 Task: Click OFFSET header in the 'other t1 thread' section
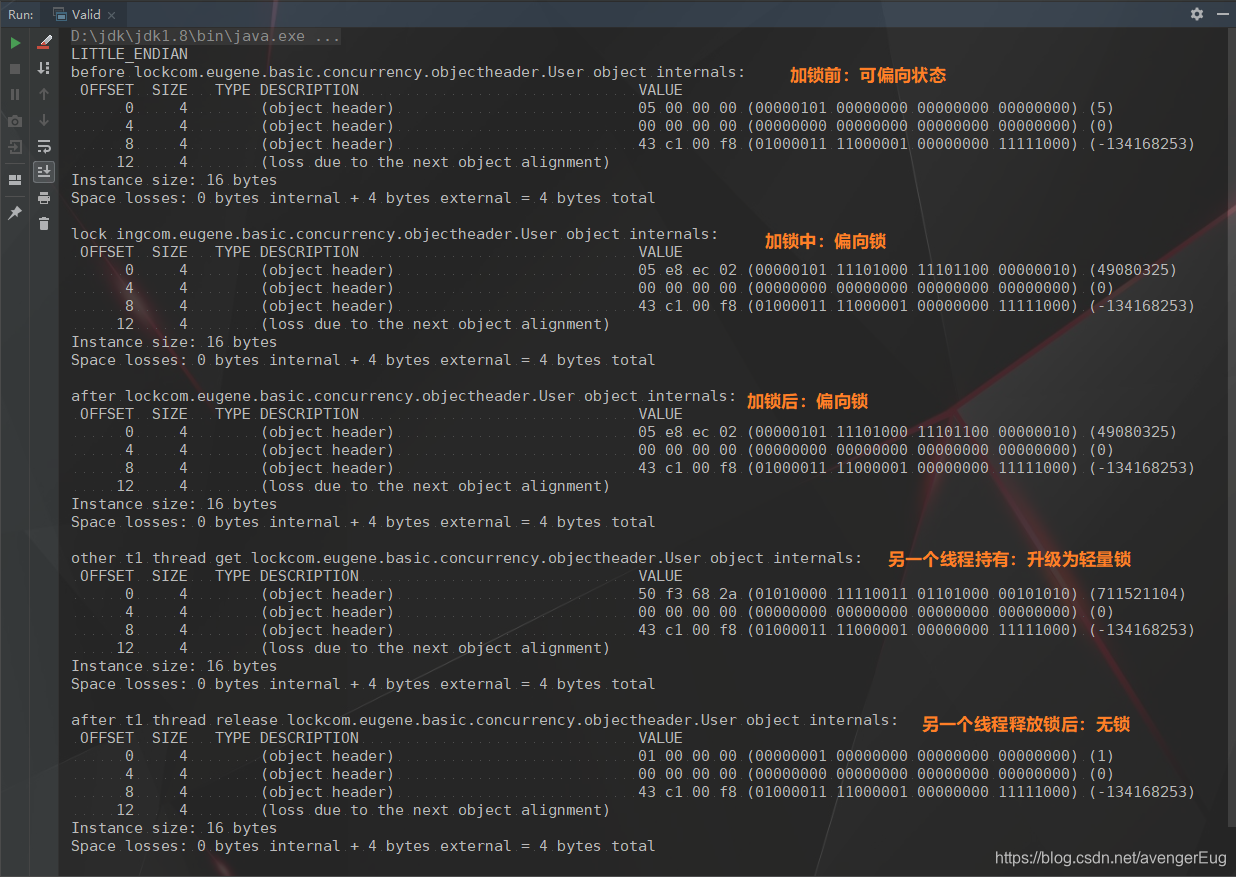tap(106, 576)
